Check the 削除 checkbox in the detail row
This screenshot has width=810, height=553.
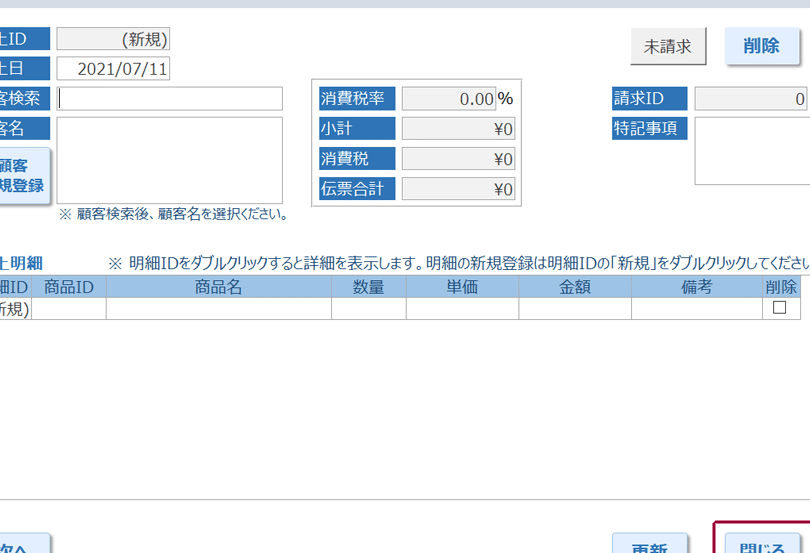tap(779, 309)
